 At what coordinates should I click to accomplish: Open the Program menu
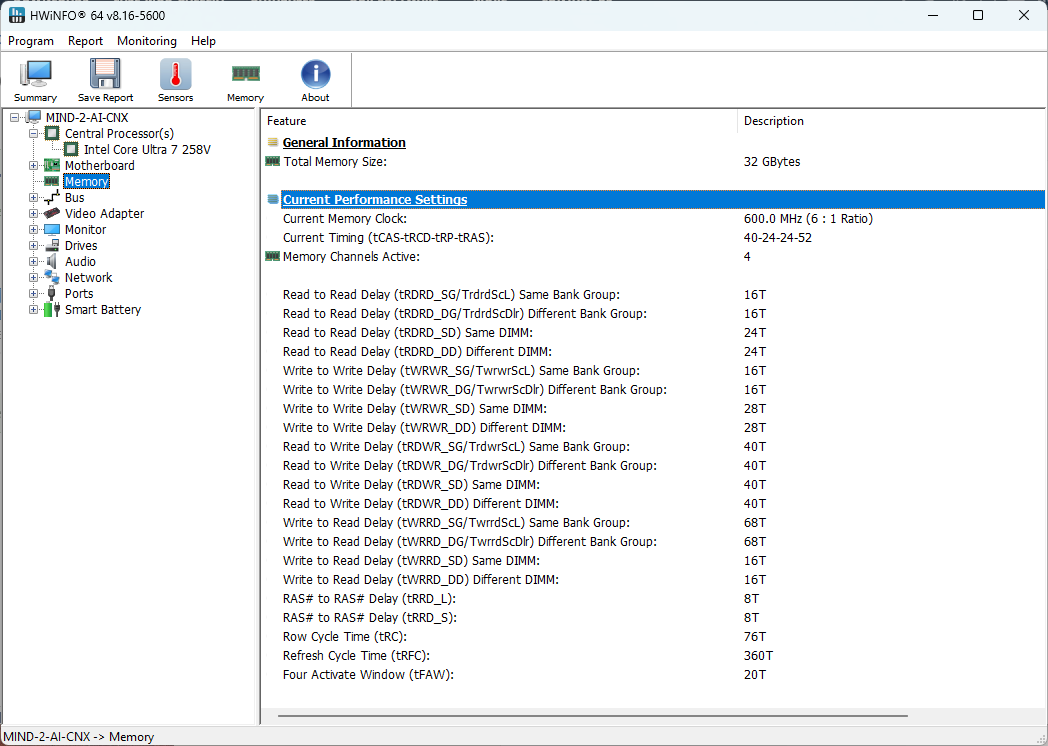tap(31, 41)
